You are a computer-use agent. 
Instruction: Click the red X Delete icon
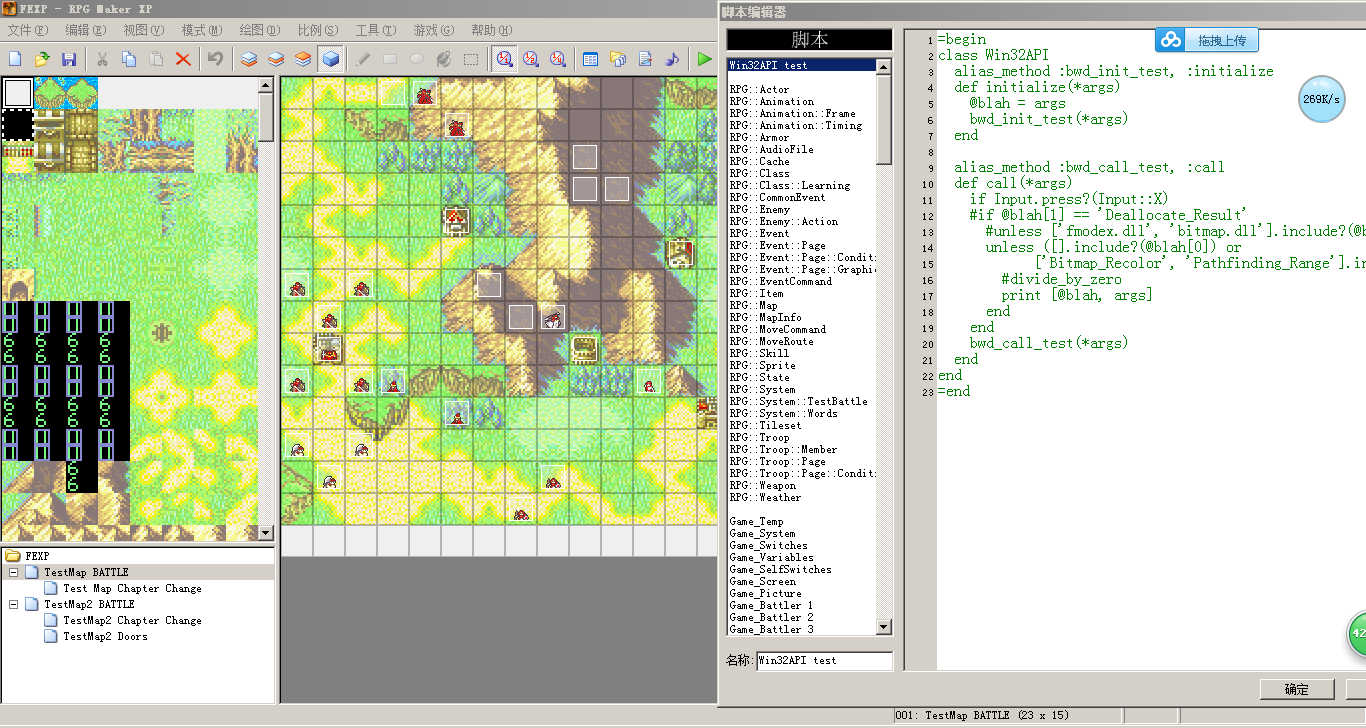pyautogui.click(x=183, y=59)
